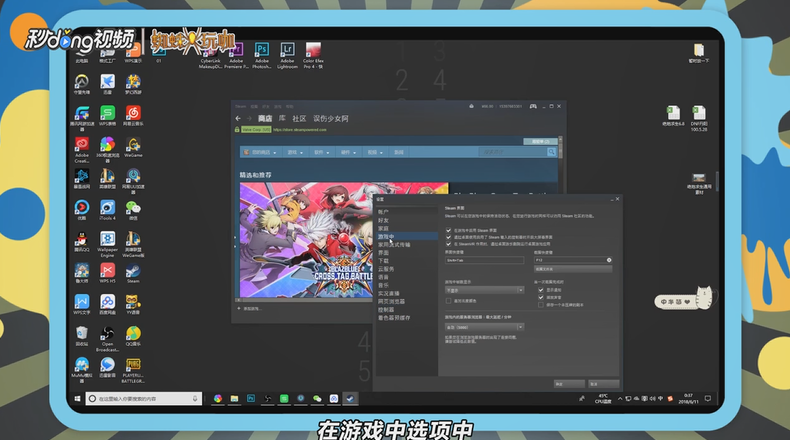Expand the 硬件 dropdown in the store bar
Image resolution: width=790 pixels, height=440 pixels.
[348, 152]
